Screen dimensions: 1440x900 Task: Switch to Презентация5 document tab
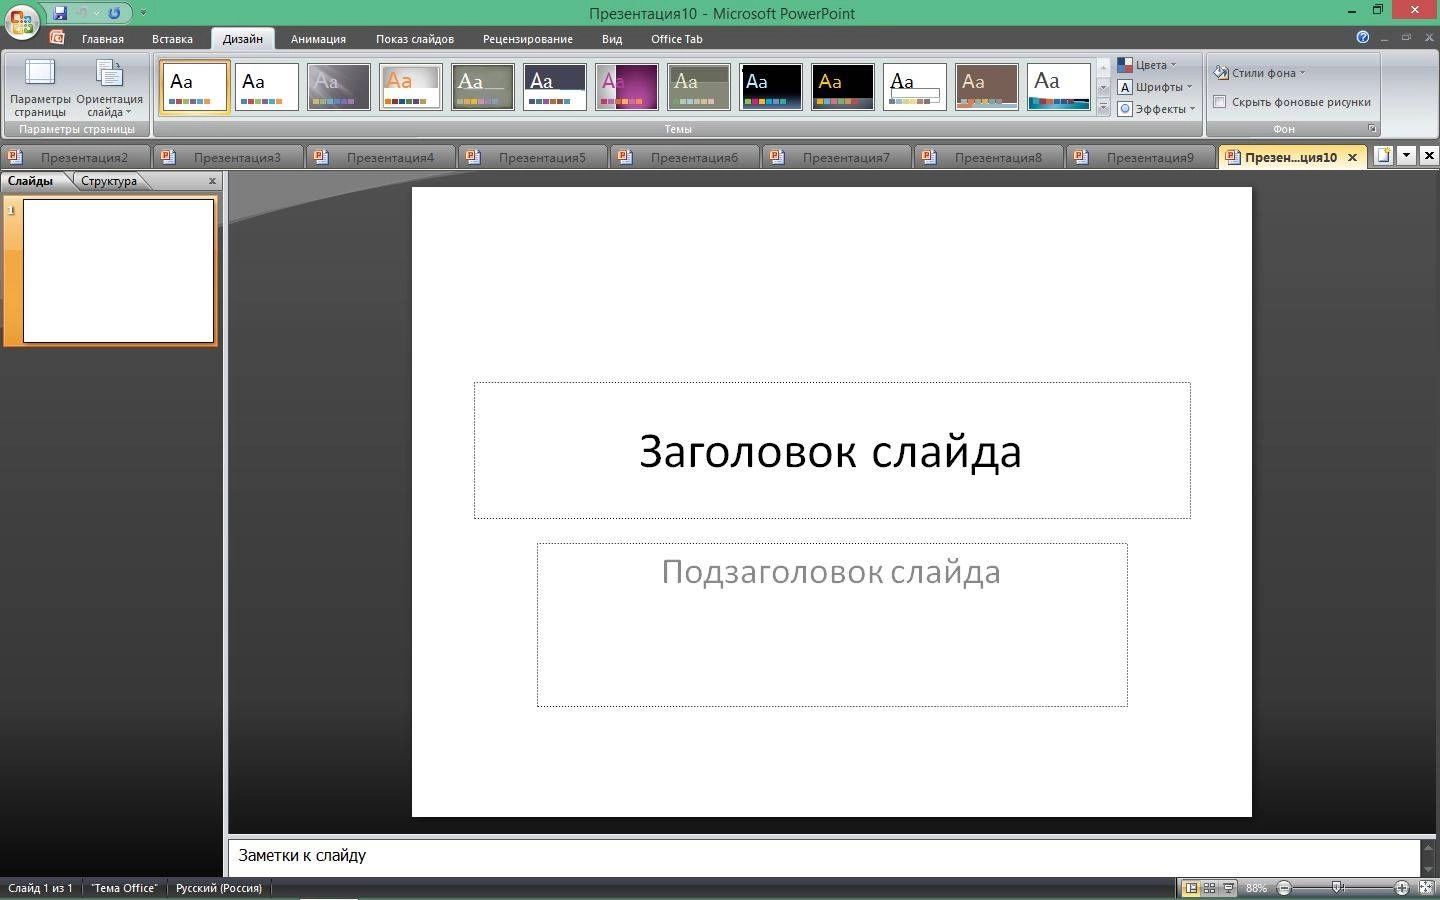click(533, 157)
